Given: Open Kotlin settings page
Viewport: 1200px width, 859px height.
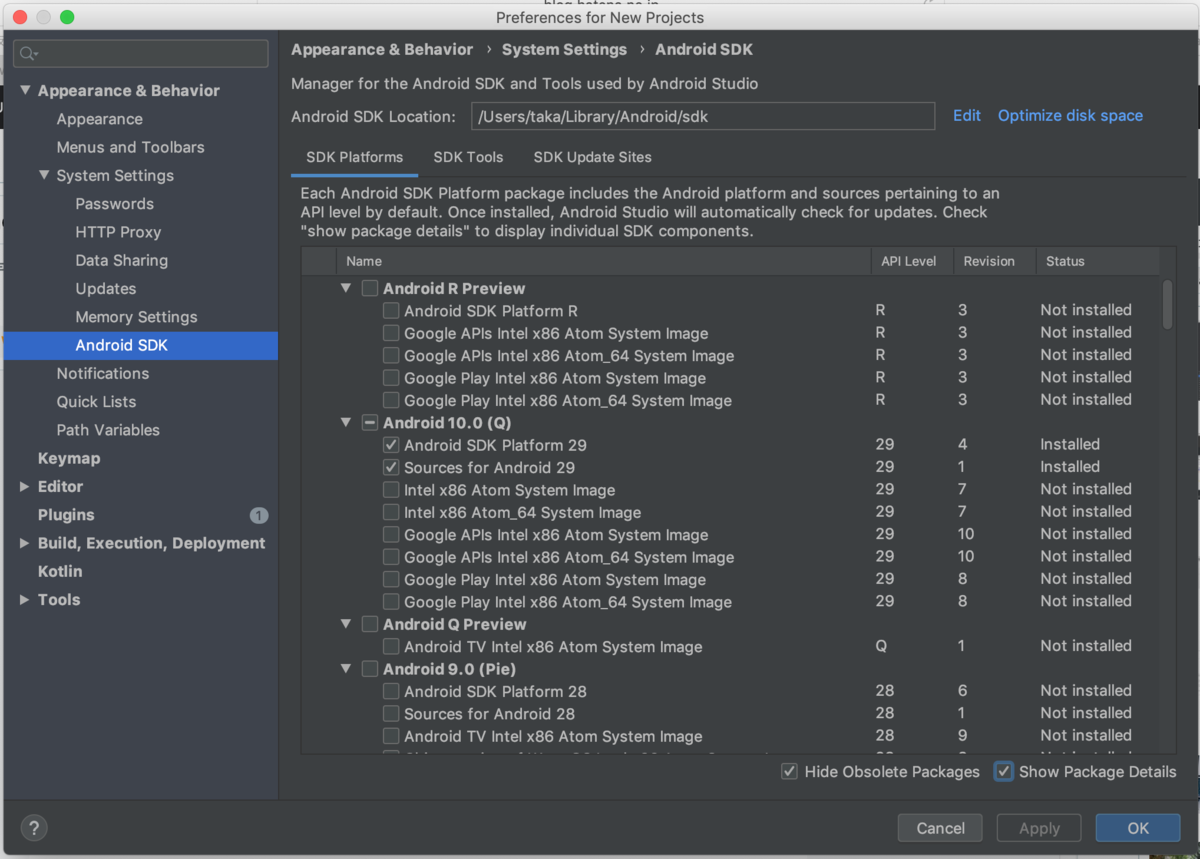Looking at the screenshot, I should [60, 571].
